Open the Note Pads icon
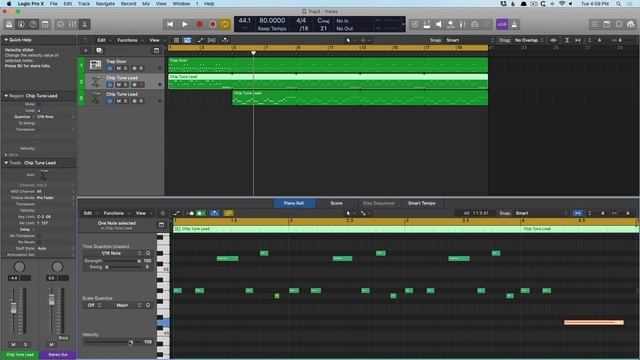 [x=607, y=24]
